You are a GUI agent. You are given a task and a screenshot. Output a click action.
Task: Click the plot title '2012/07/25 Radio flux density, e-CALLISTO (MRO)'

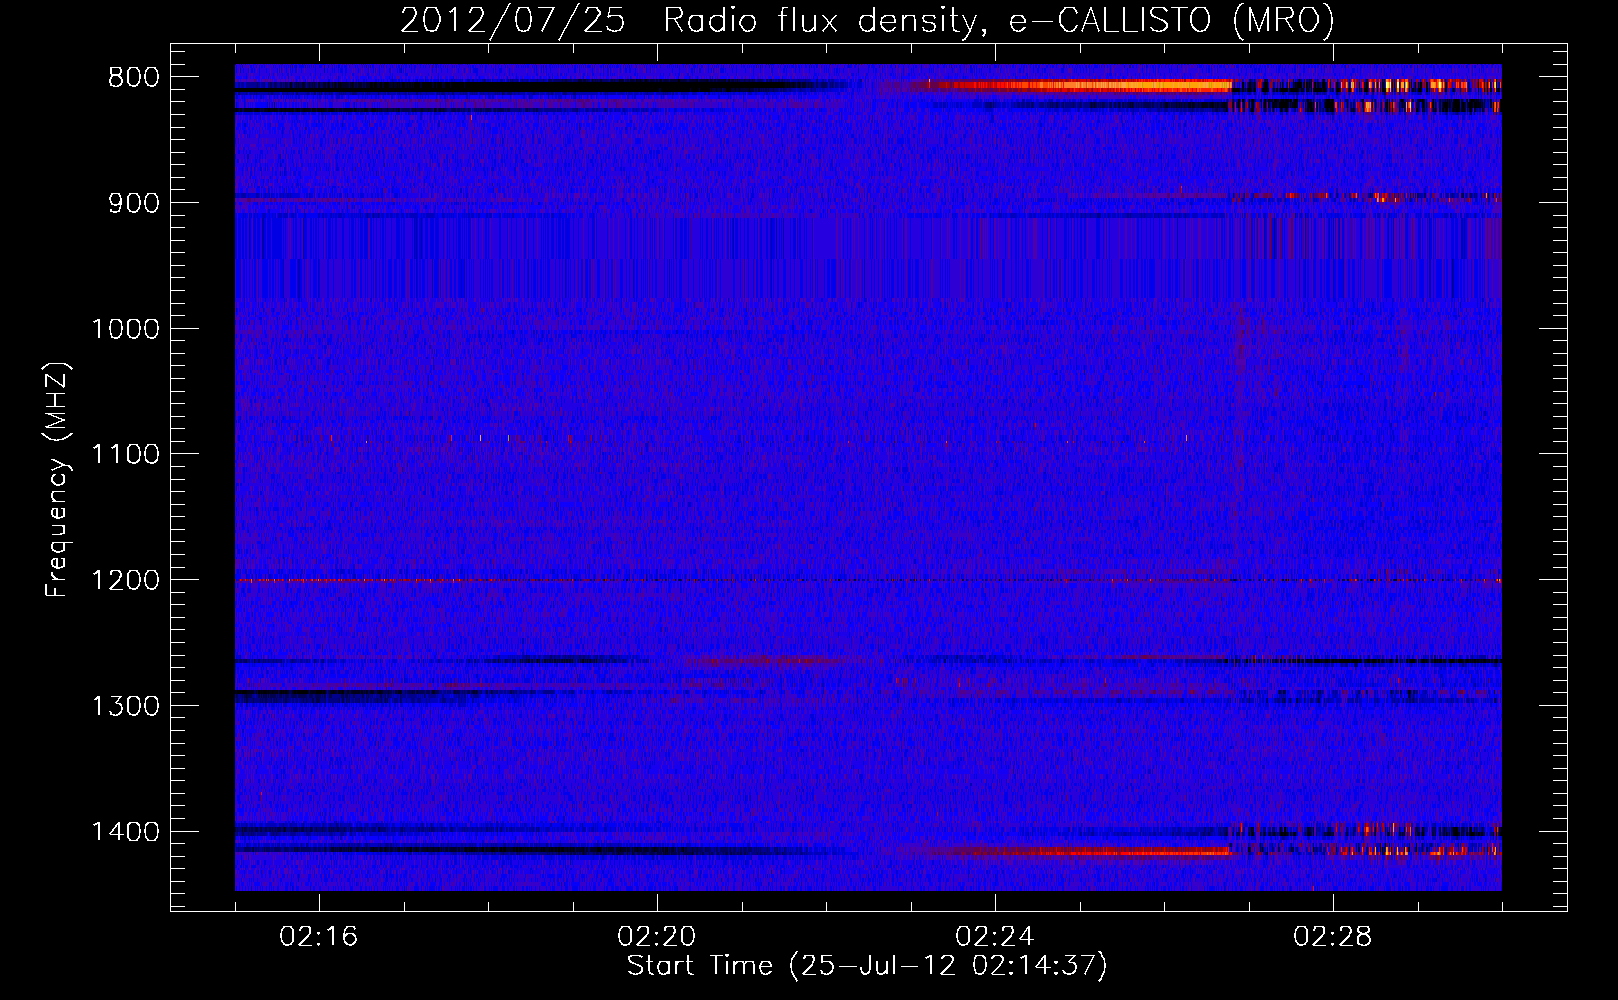tap(867, 20)
